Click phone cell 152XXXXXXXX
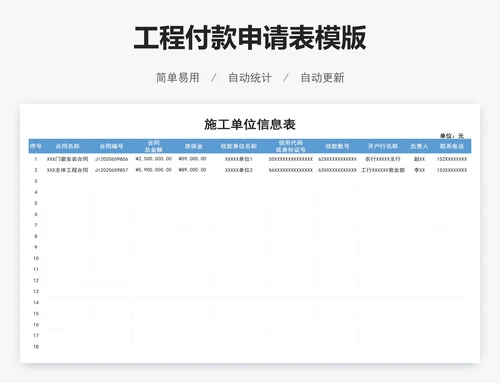500x383 pixels. 452,159
